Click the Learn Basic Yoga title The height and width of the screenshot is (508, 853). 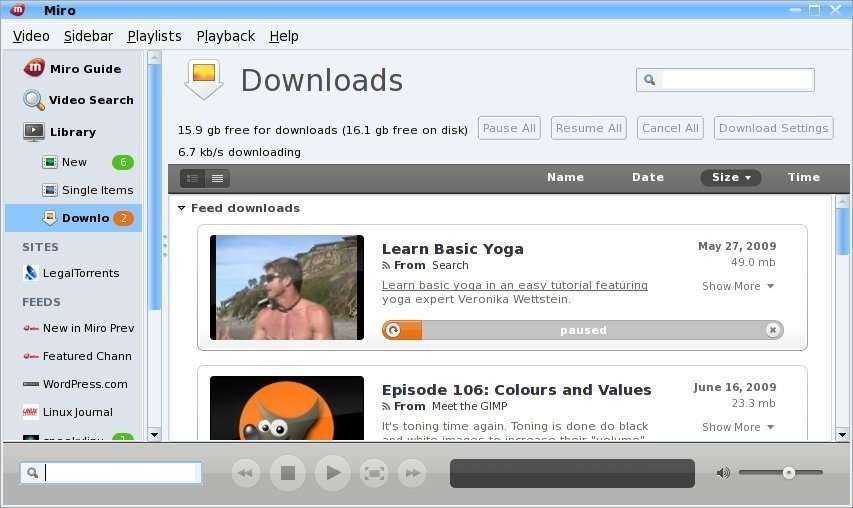[x=453, y=249]
